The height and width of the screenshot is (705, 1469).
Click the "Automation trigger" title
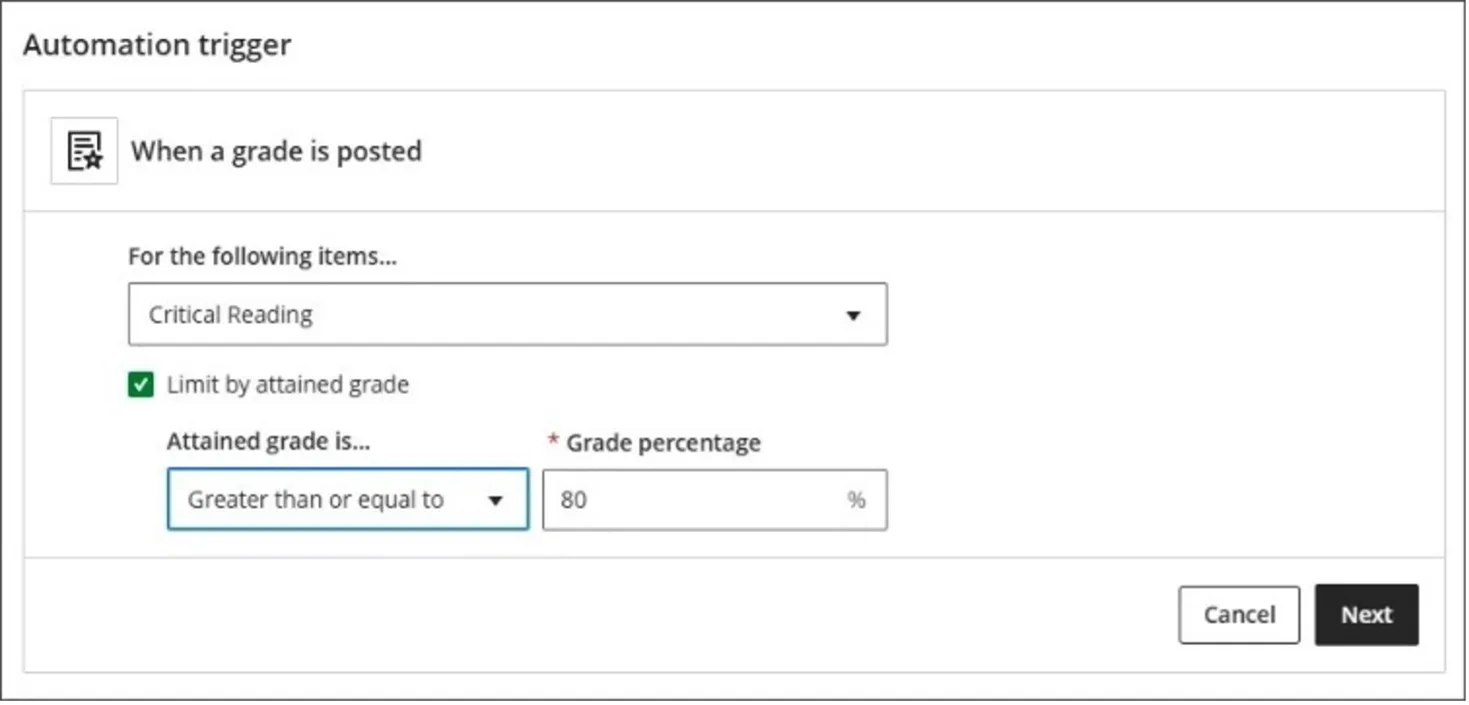(157, 45)
